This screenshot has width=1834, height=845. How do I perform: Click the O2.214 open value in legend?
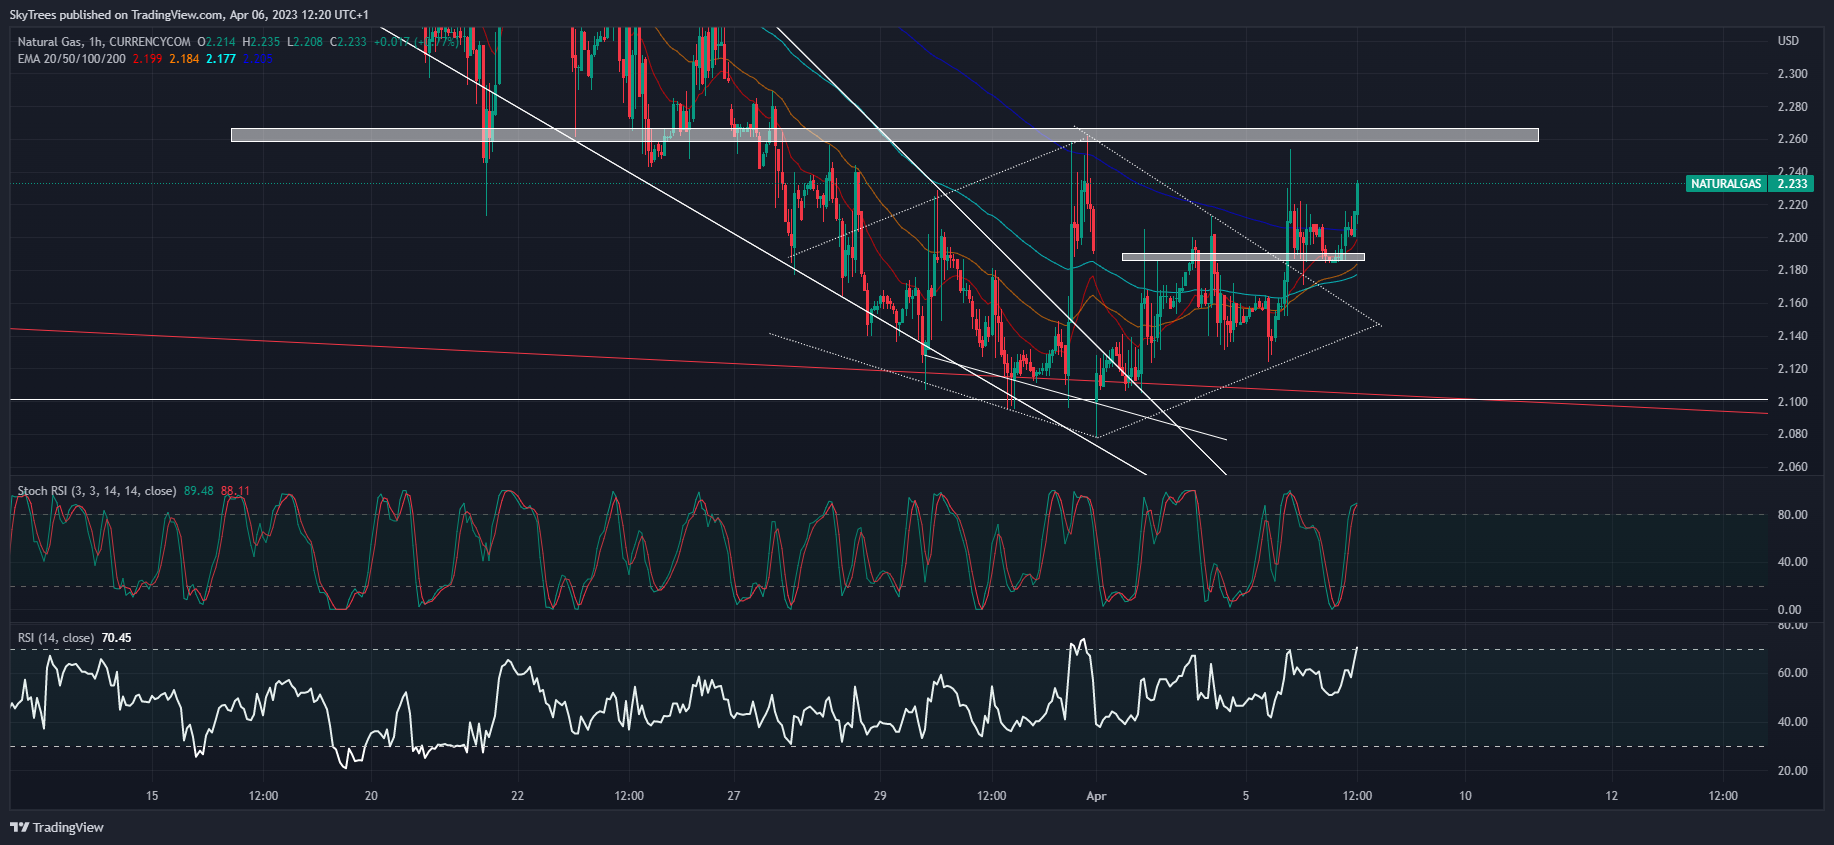217,42
